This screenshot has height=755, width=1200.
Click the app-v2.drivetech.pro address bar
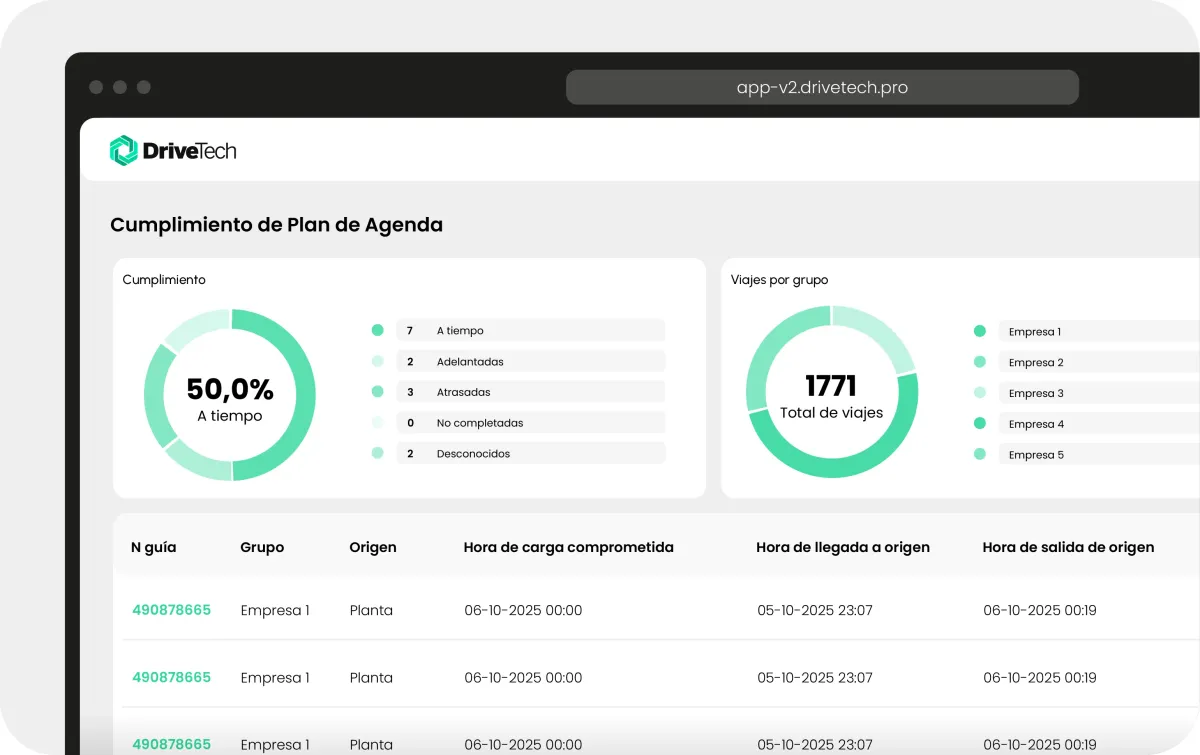click(x=822, y=87)
